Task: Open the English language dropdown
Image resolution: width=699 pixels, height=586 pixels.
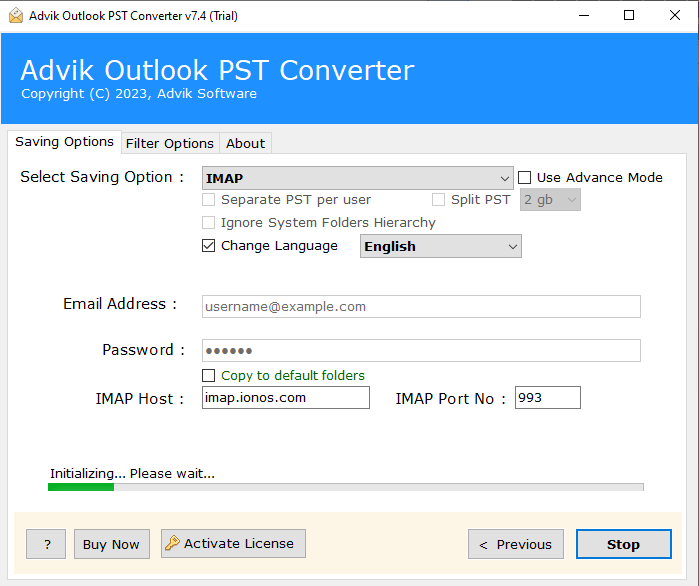Action: tap(440, 246)
